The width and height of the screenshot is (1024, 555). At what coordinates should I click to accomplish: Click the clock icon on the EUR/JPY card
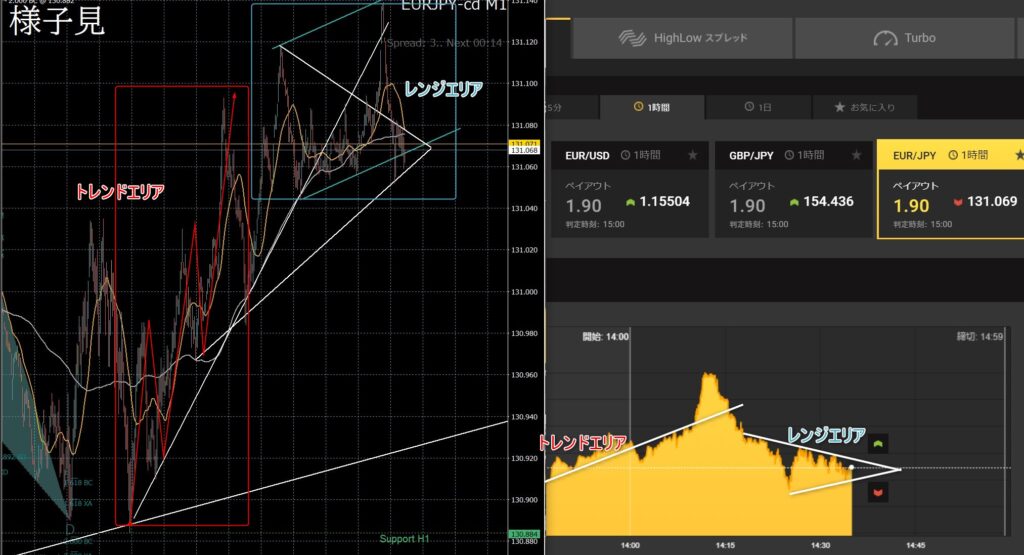953,155
